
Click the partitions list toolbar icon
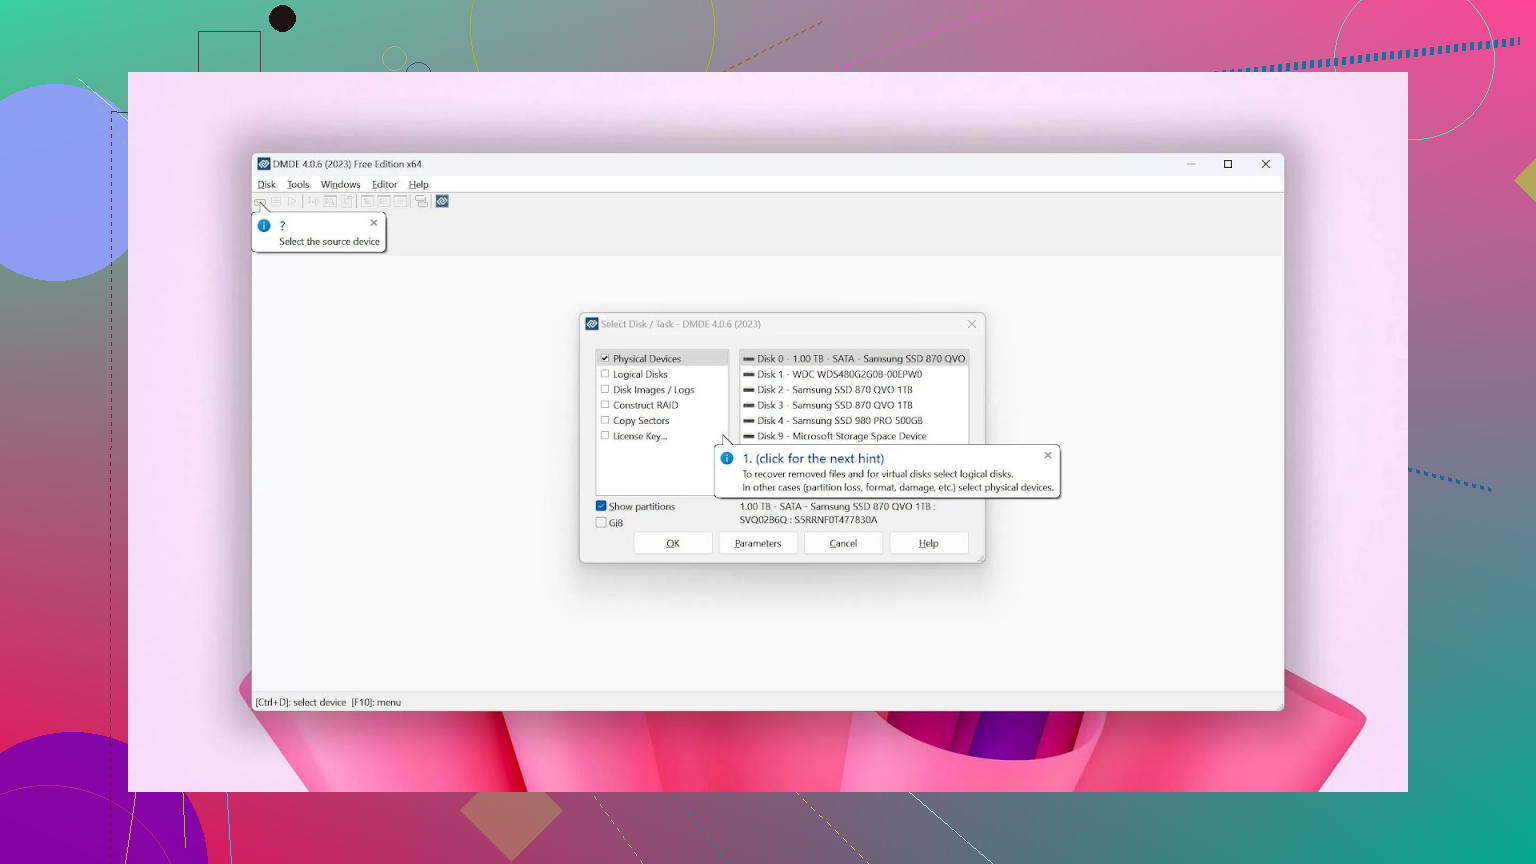pyautogui.click(x=276, y=201)
